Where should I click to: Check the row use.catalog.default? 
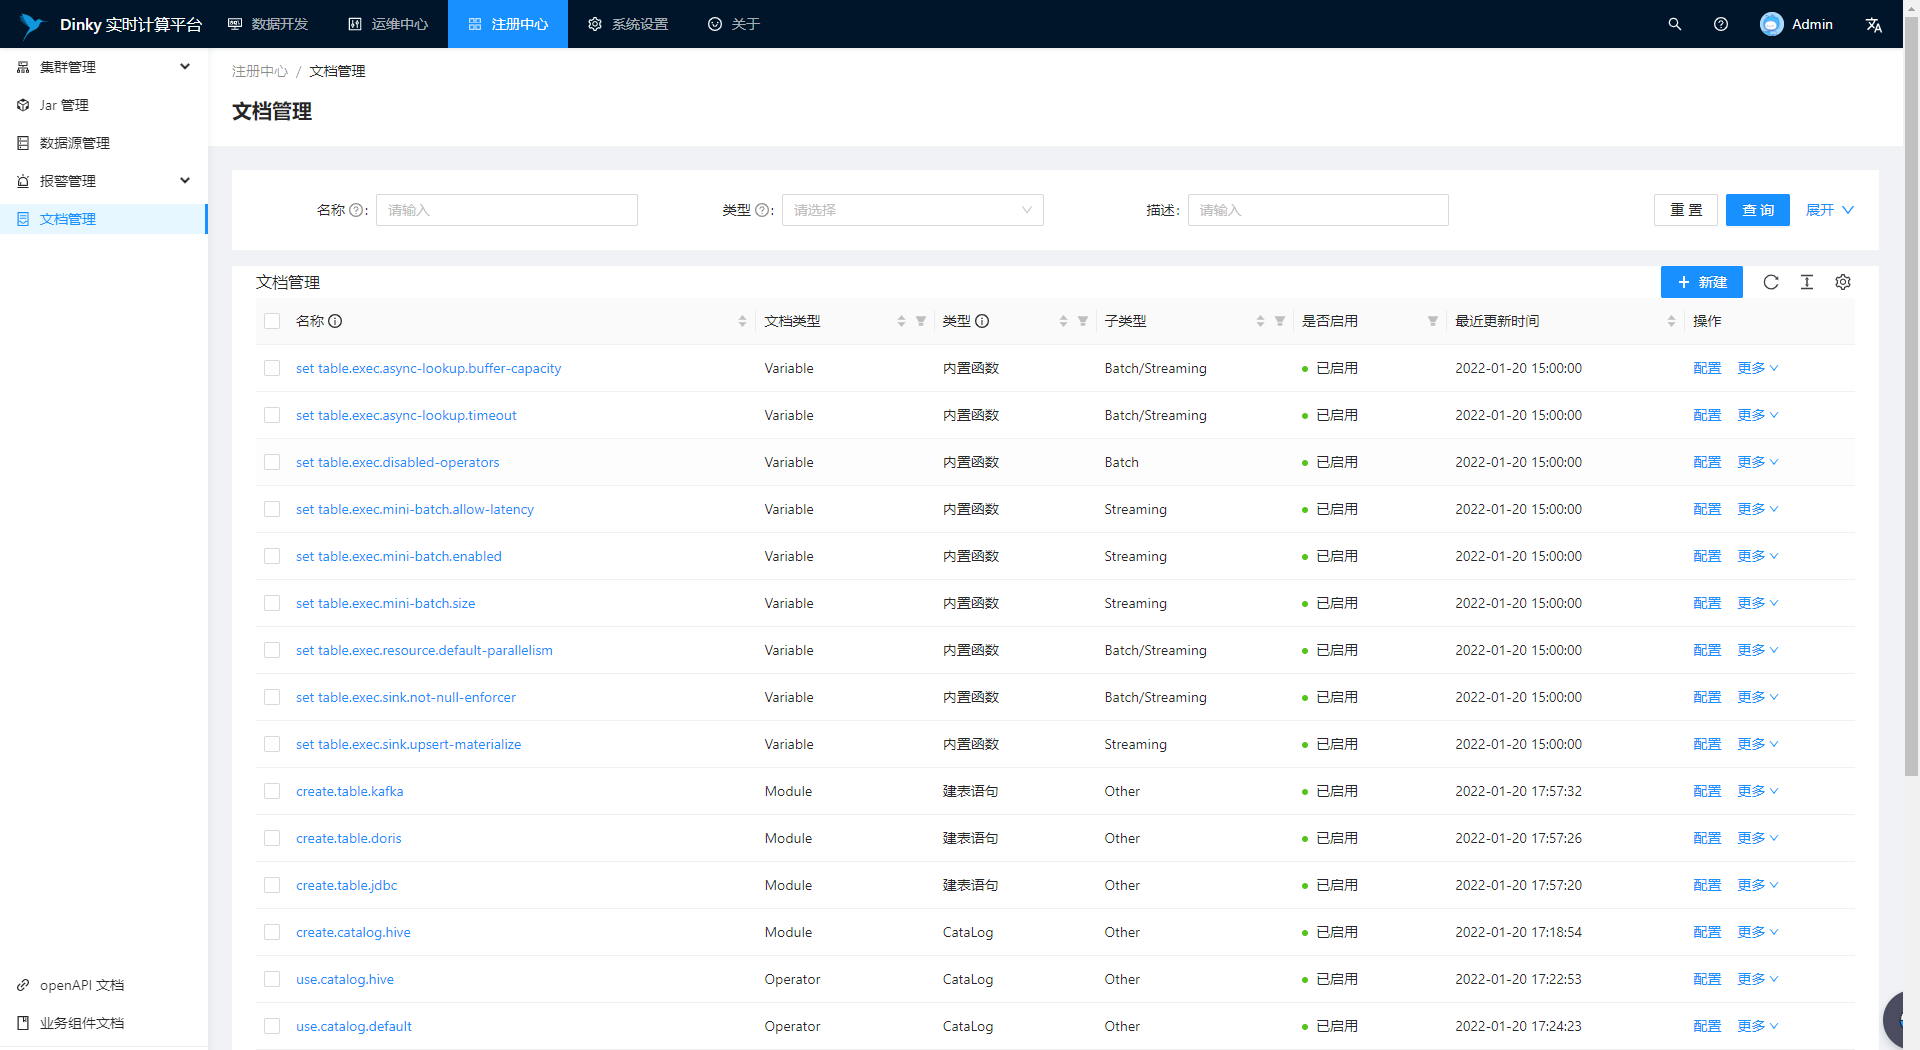[272, 1026]
